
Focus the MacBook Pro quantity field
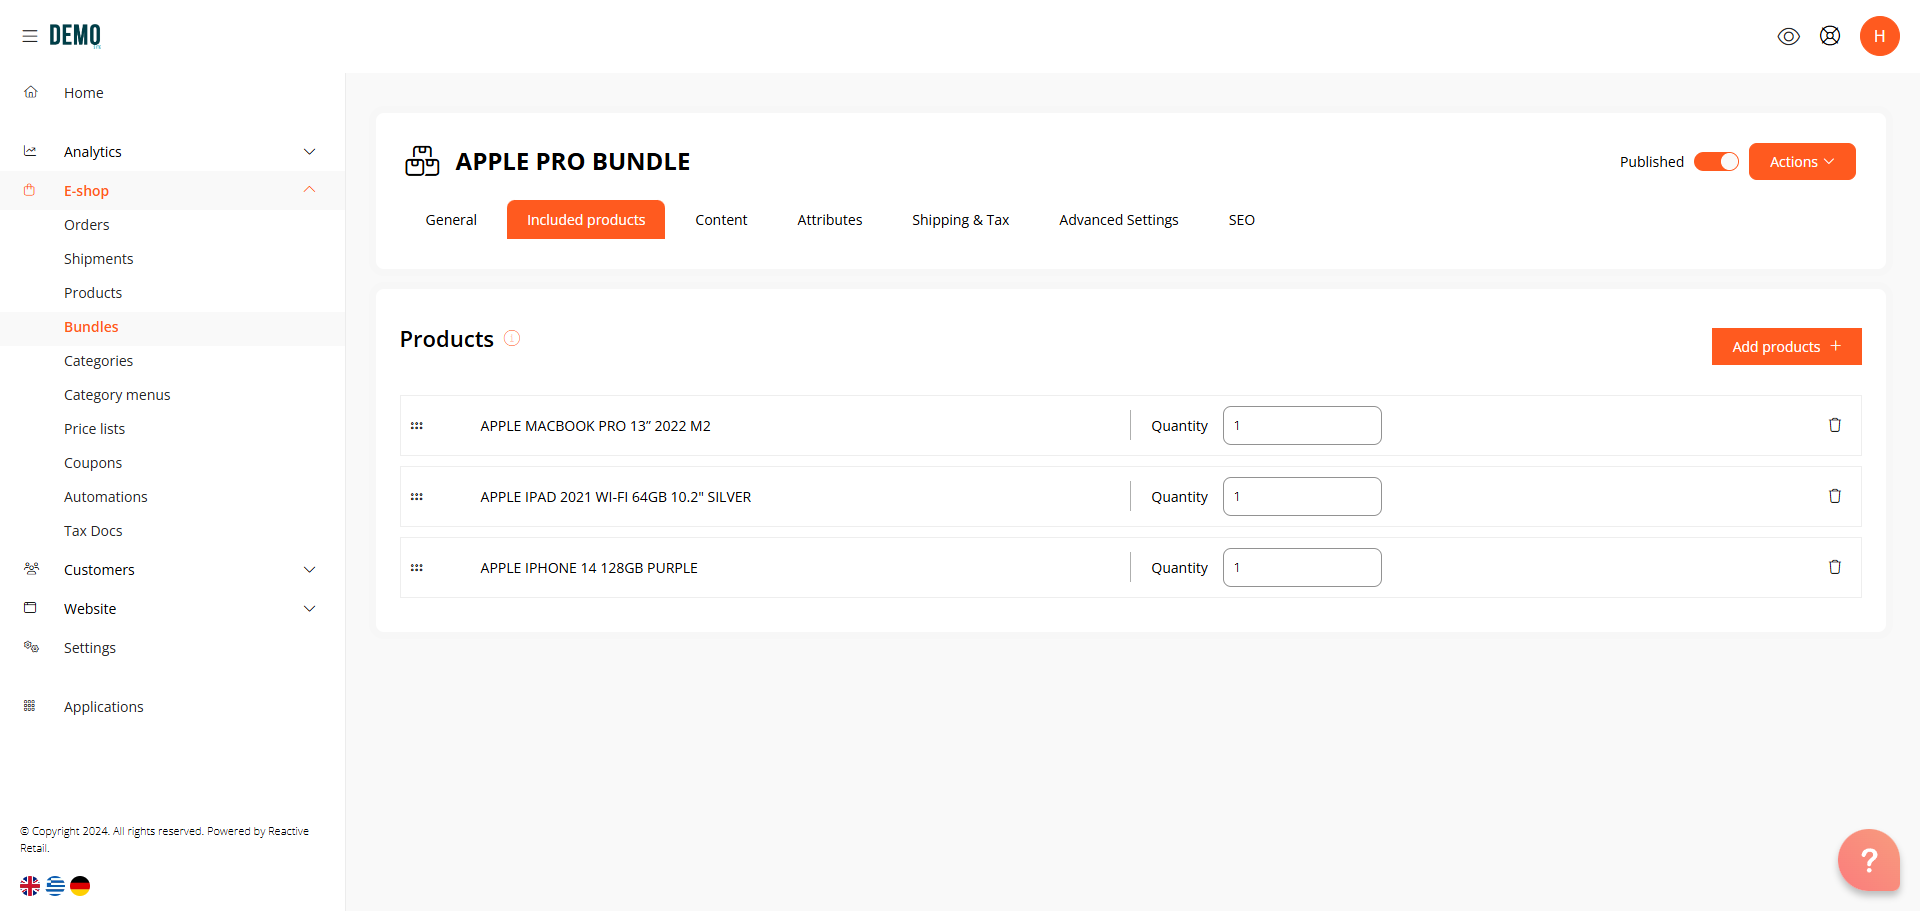1302,425
